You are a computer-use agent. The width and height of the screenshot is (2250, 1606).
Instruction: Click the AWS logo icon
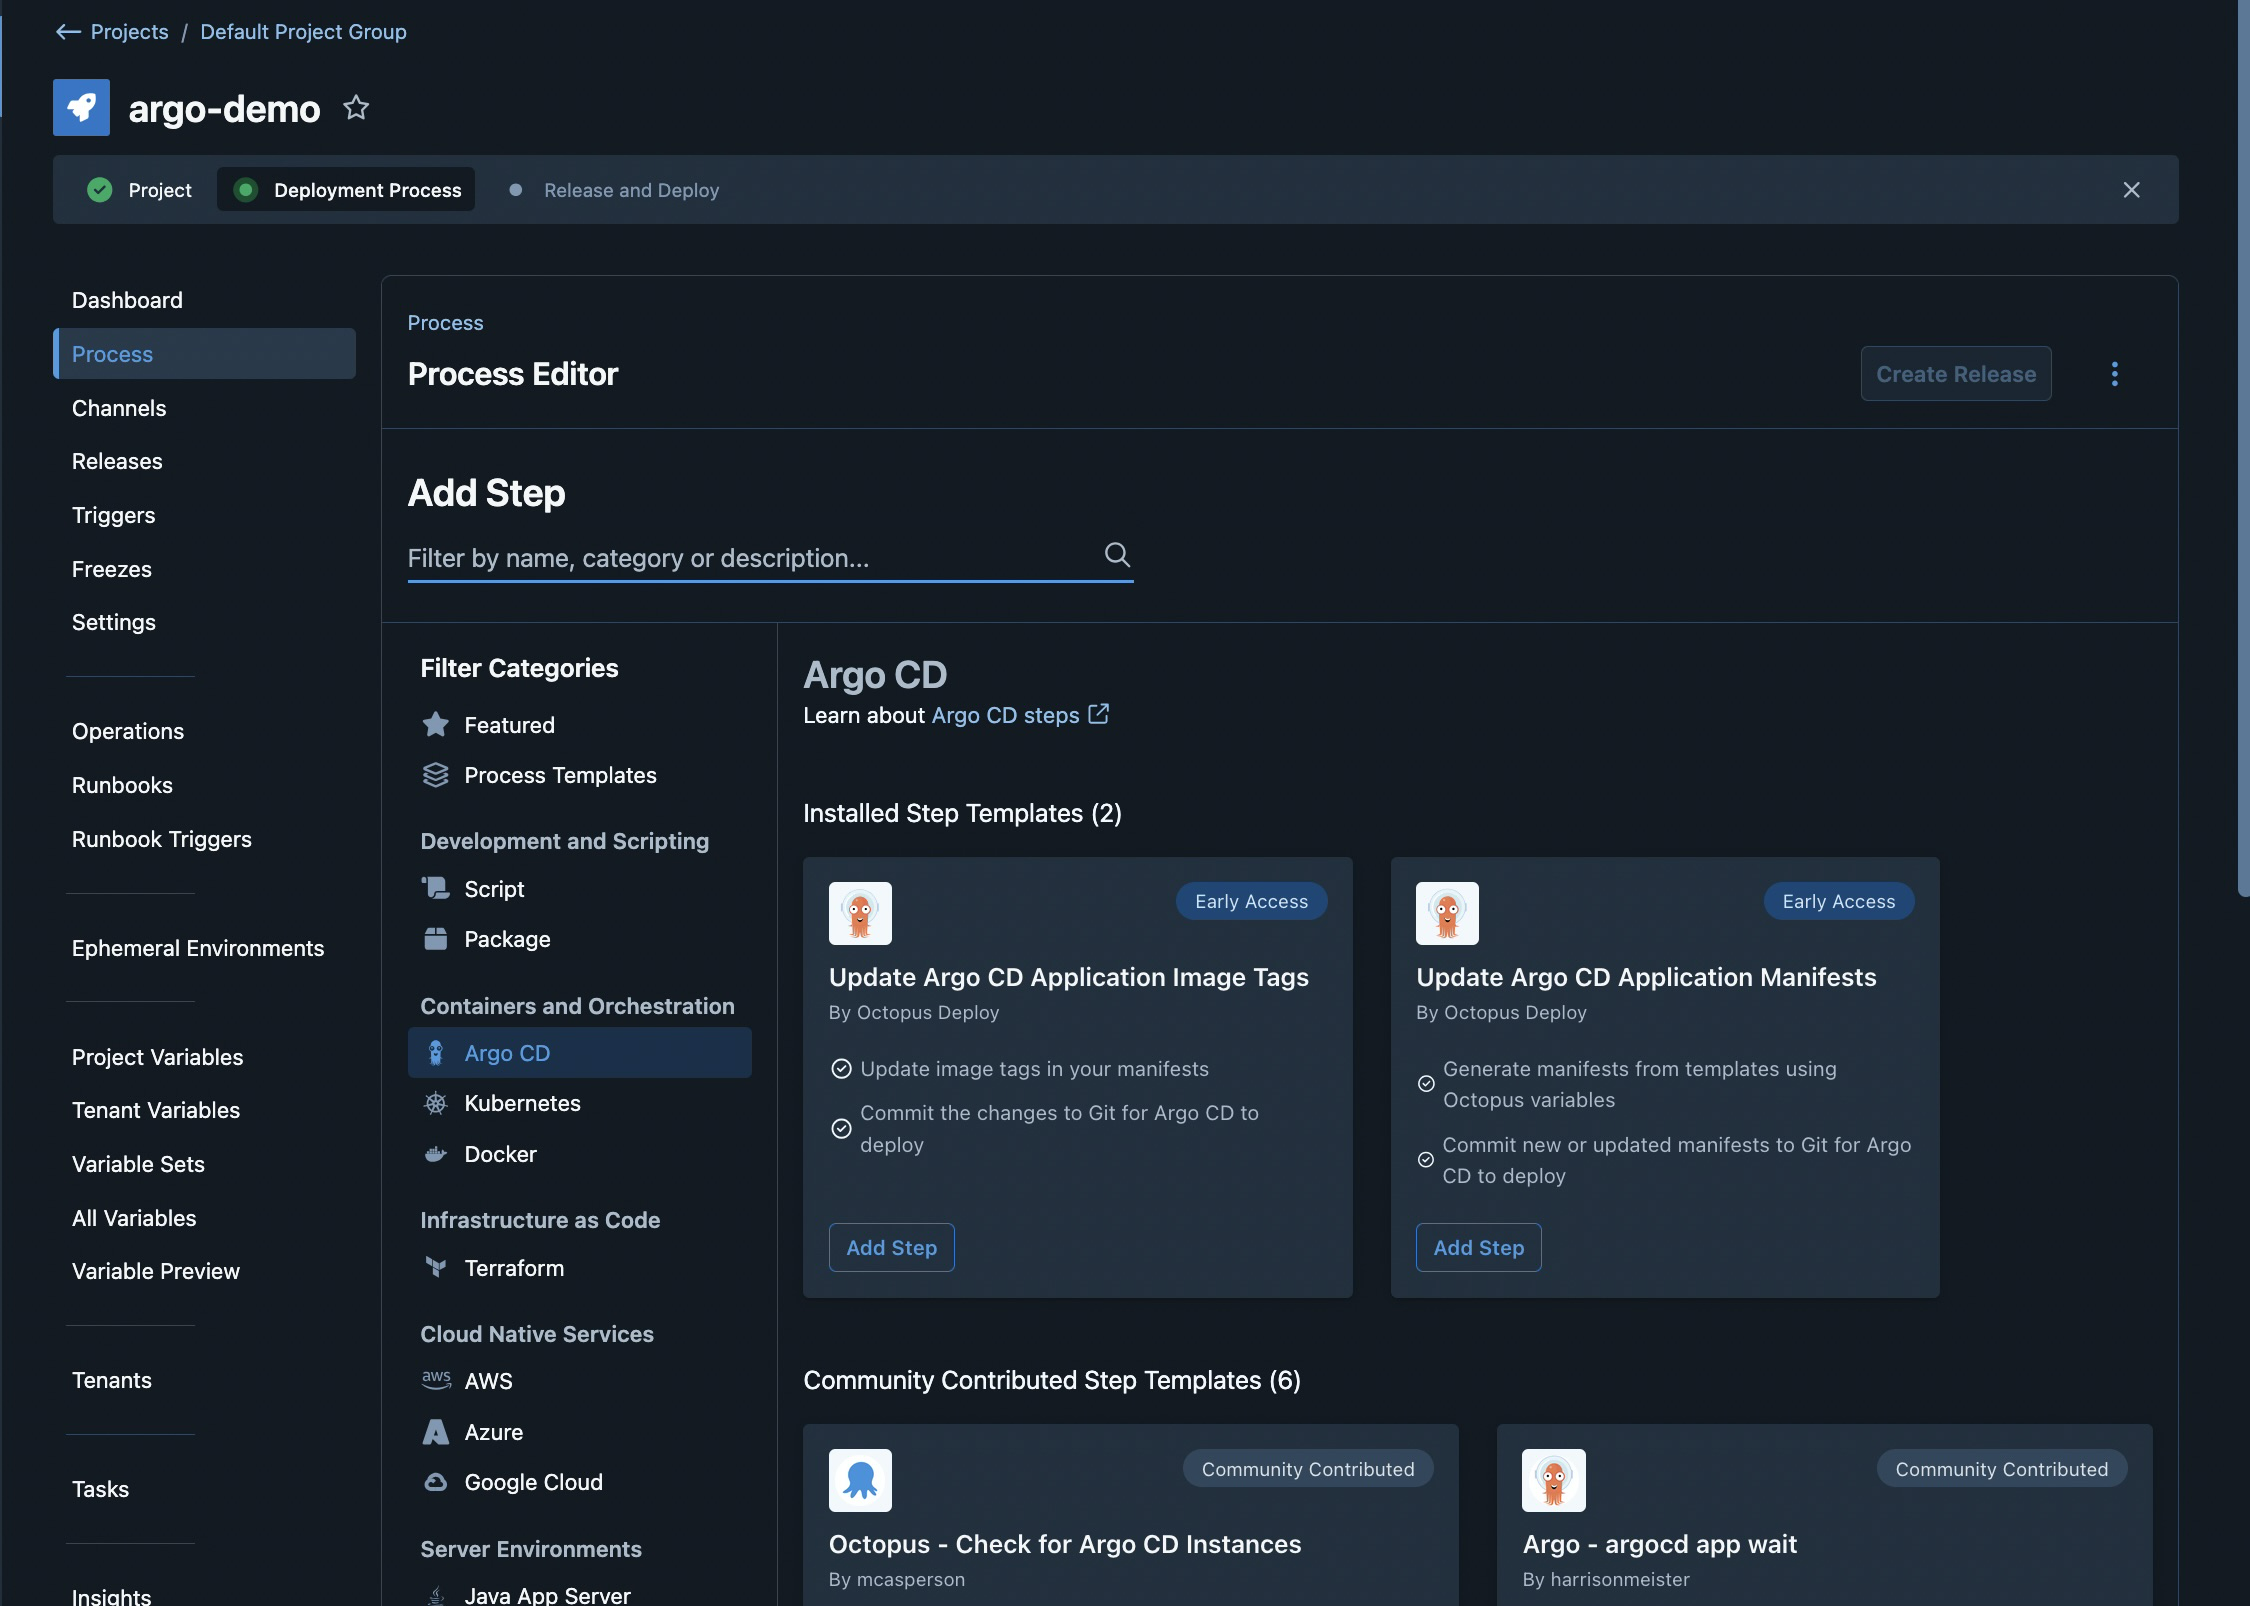click(x=436, y=1380)
